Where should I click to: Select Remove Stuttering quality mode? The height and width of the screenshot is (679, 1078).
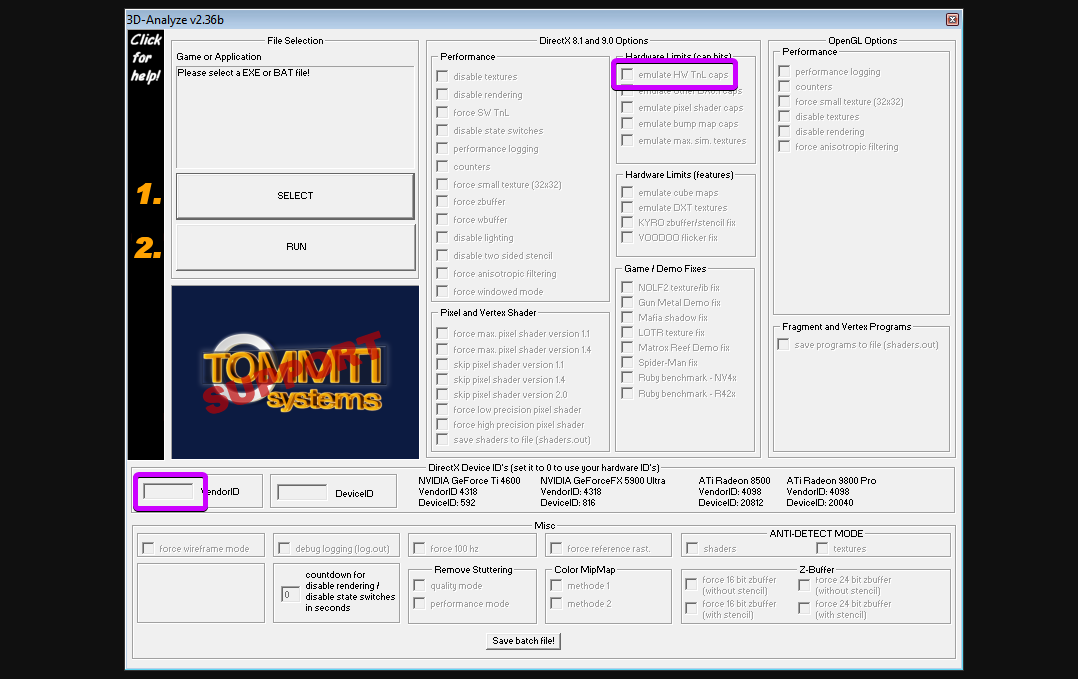pos(419,586)
